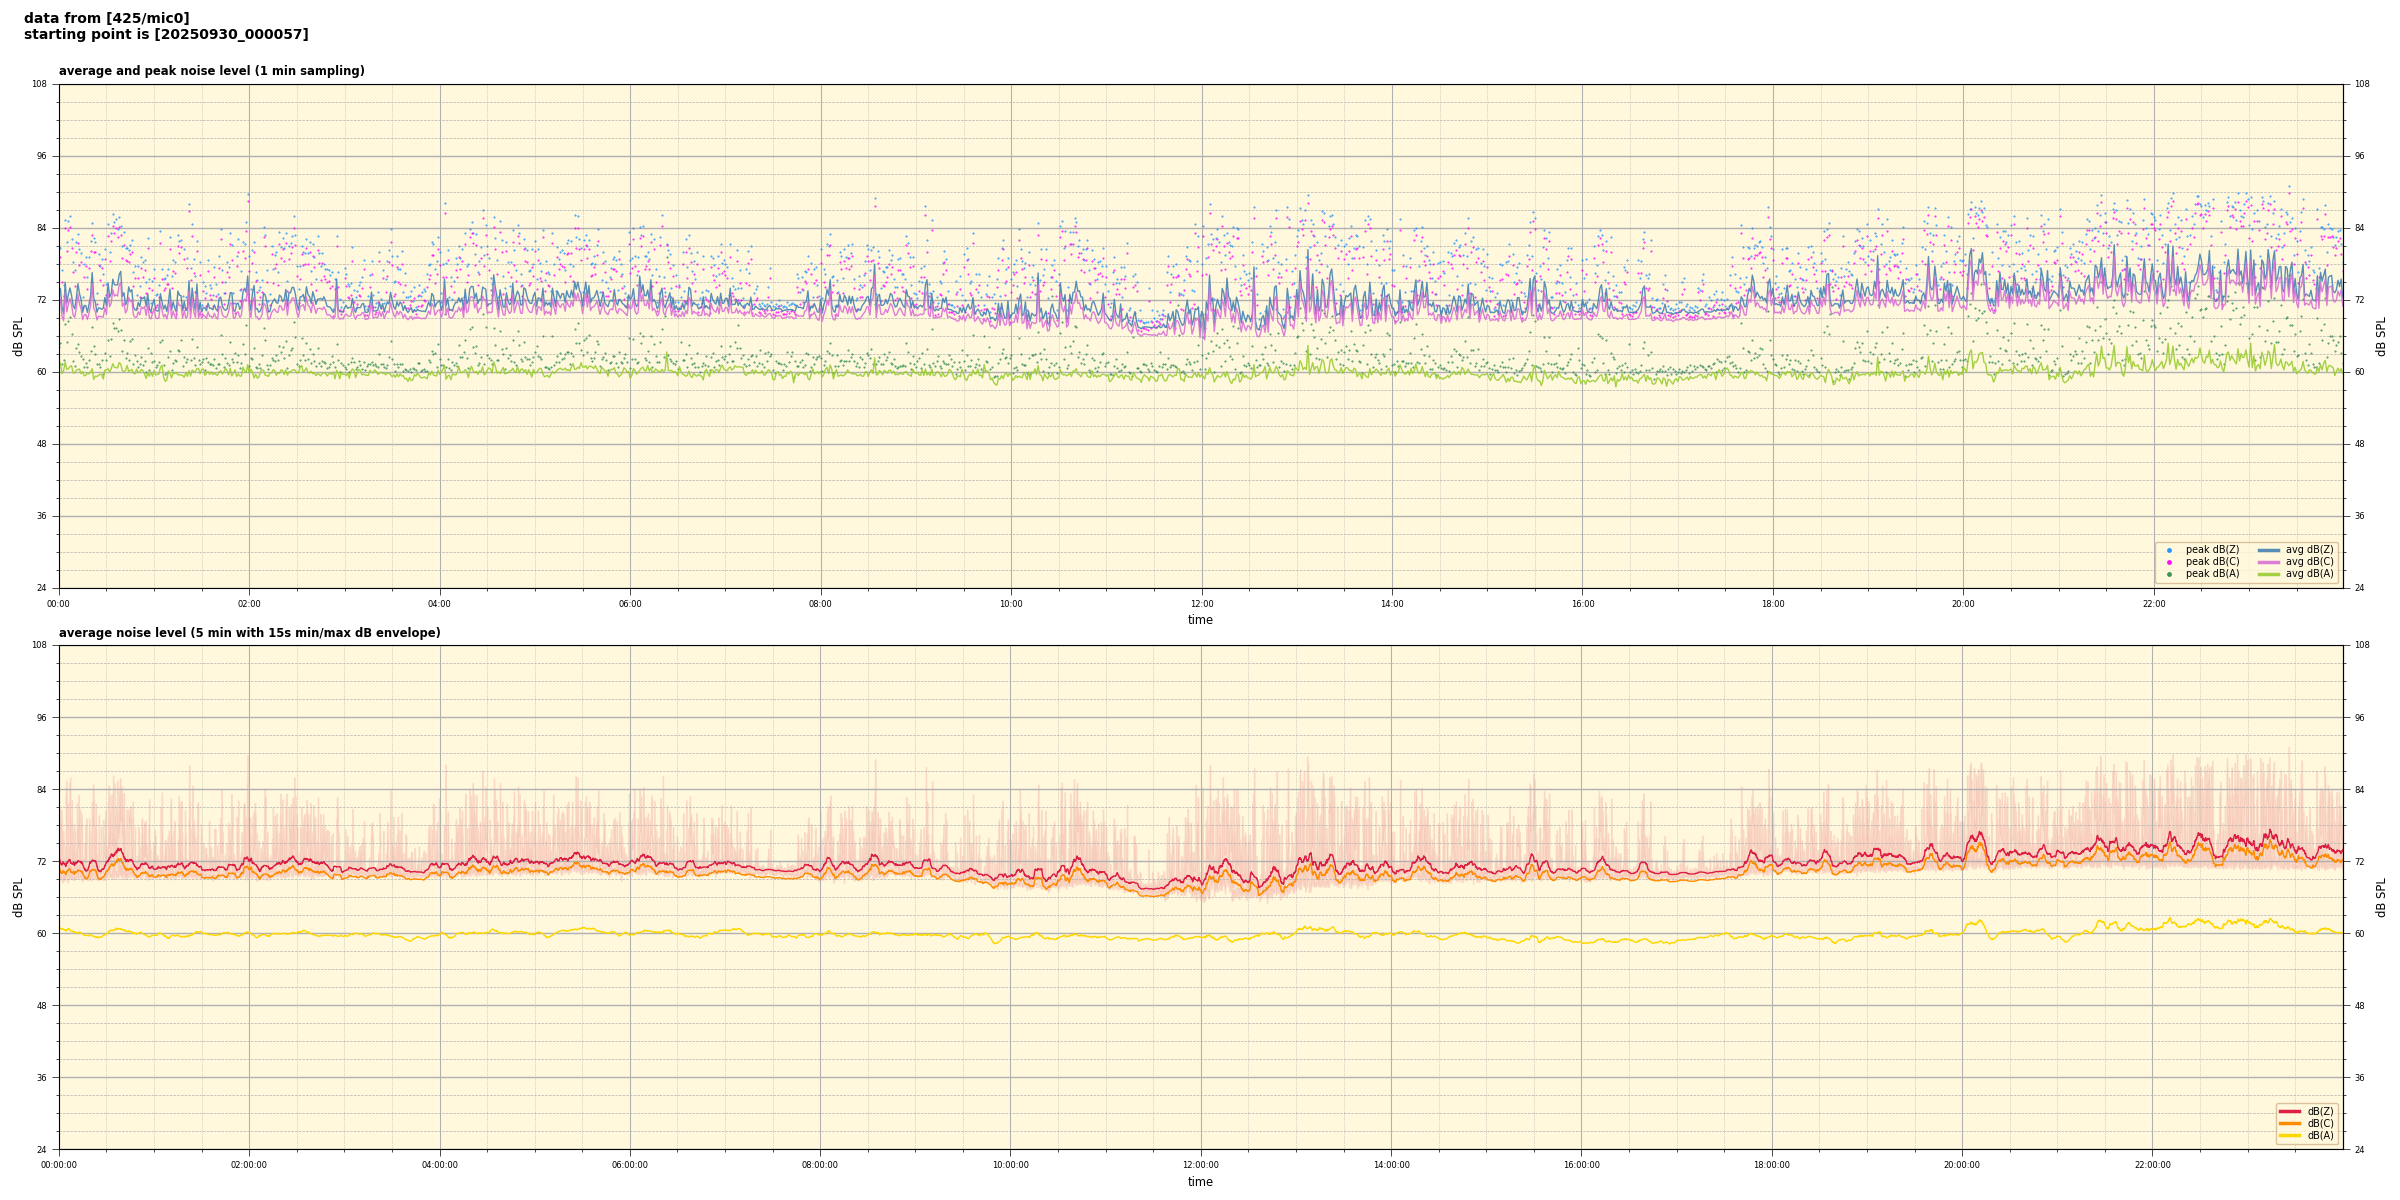Click the top chart time axis label
2400x1200 pixels.
[1200, 620]
